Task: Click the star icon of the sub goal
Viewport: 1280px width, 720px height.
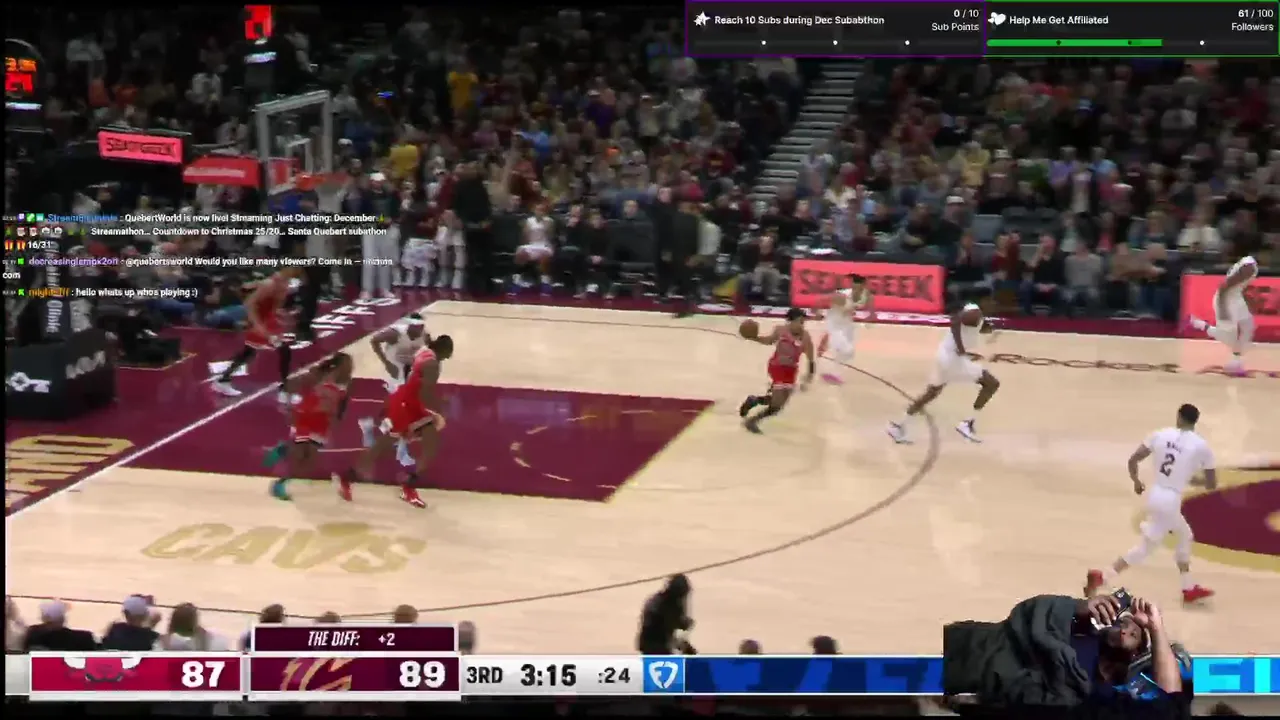Action: (702, 19)
